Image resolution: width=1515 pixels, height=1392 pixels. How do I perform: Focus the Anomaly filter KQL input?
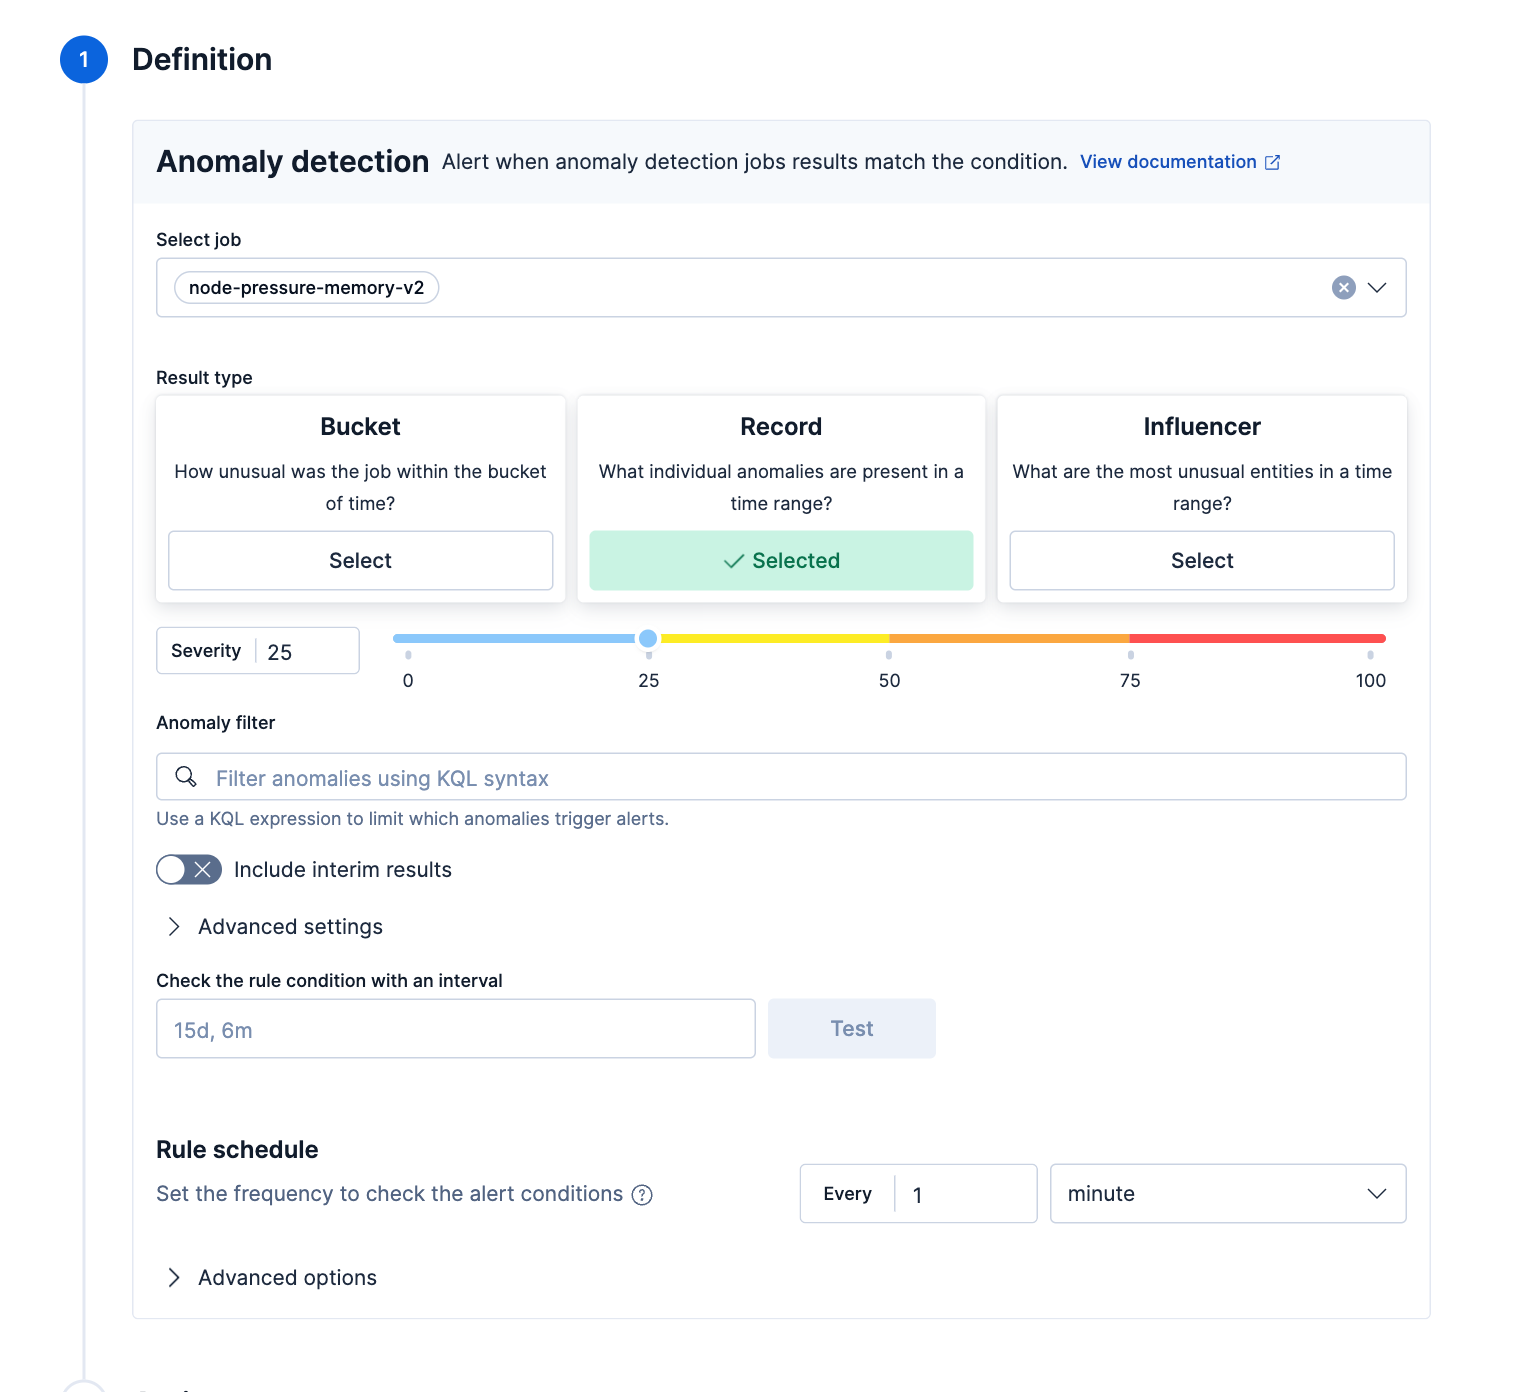(781, 777)
